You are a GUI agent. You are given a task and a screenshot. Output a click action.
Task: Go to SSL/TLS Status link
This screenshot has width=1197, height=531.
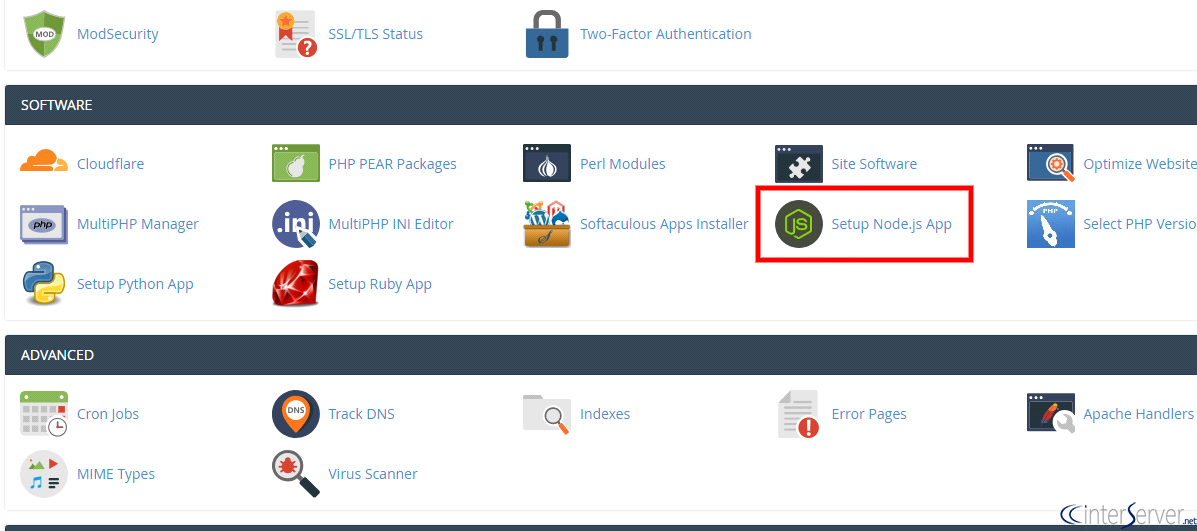pyautogui.click(x=376, y=34)
